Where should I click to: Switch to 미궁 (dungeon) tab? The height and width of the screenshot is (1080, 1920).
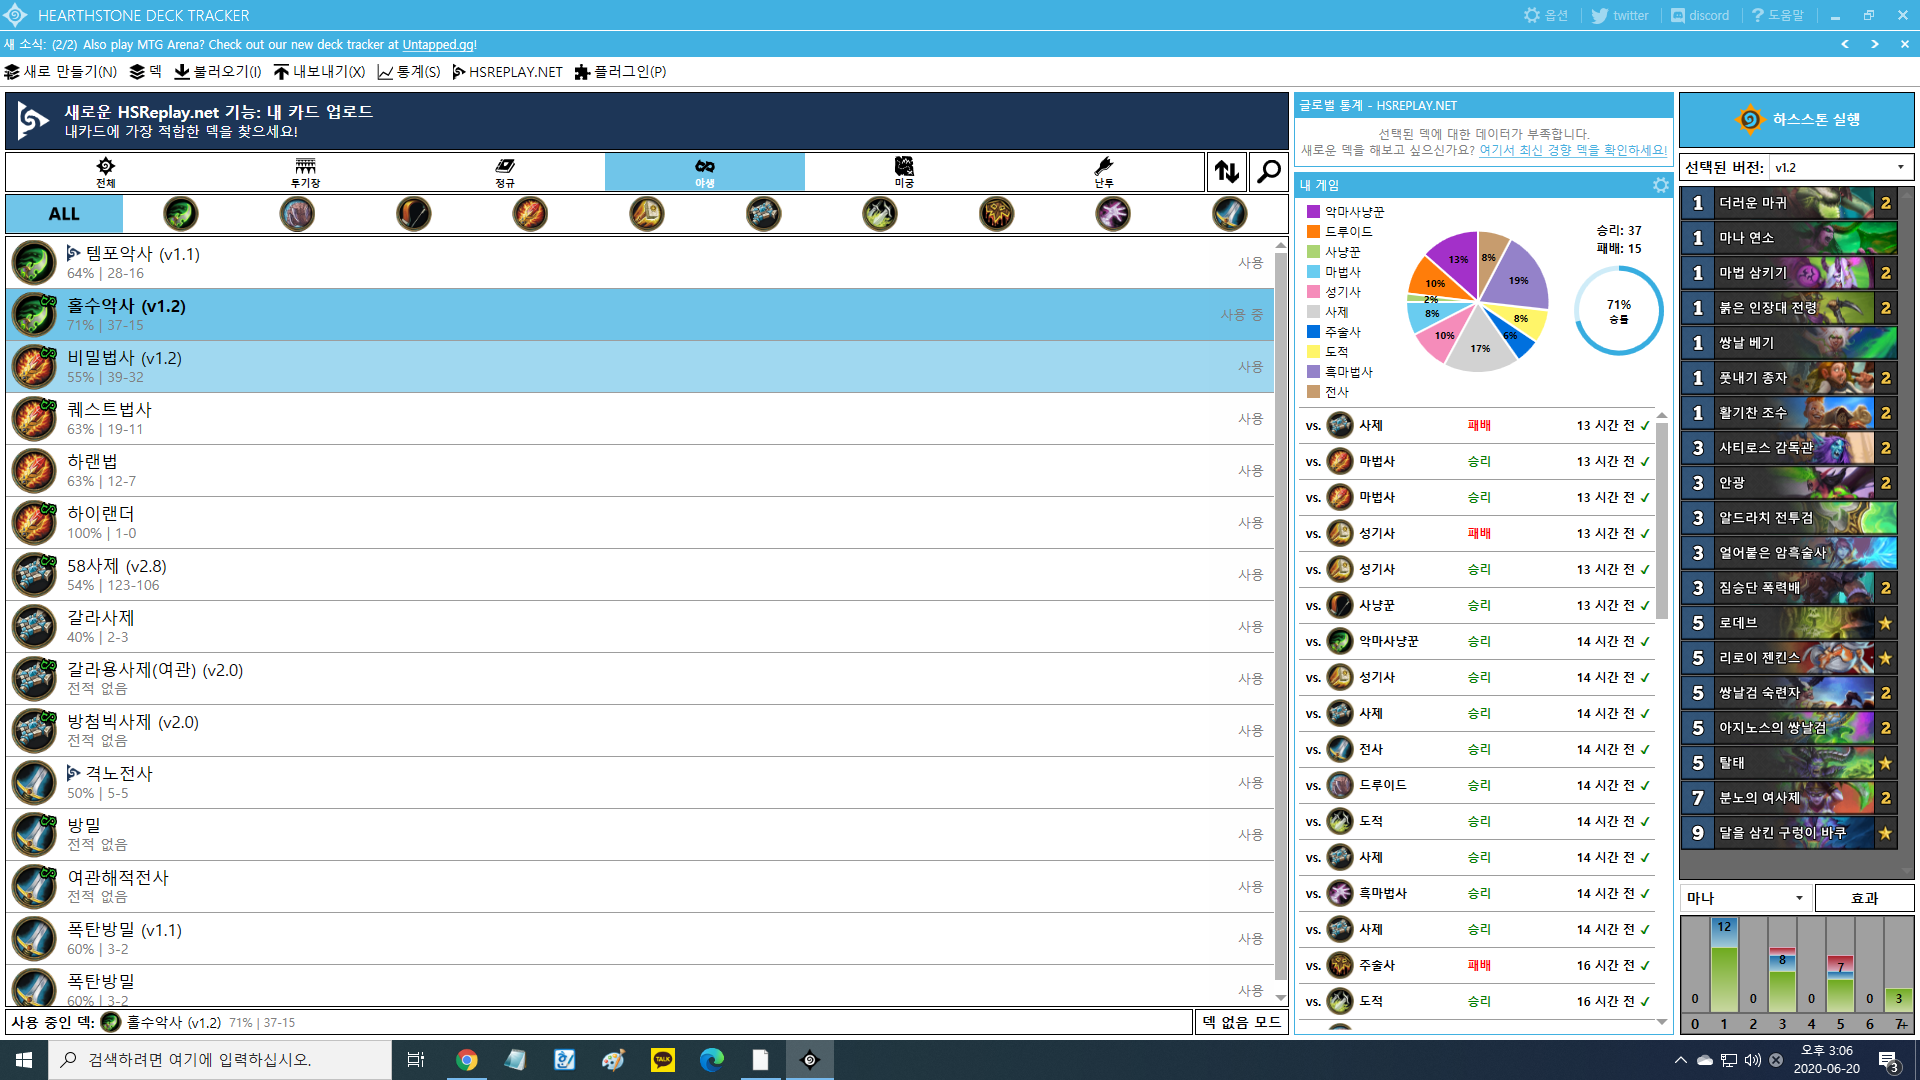(904, 172)
